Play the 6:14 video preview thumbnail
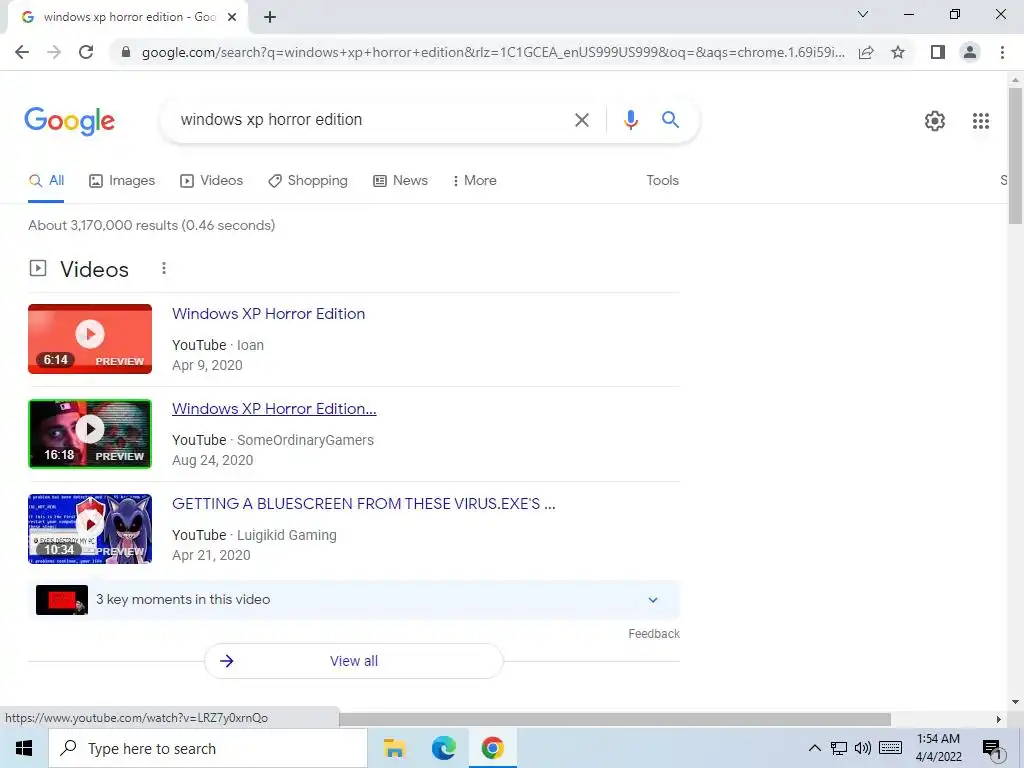Viewport: 1024px width, 768px height. [x=90, y=339]
